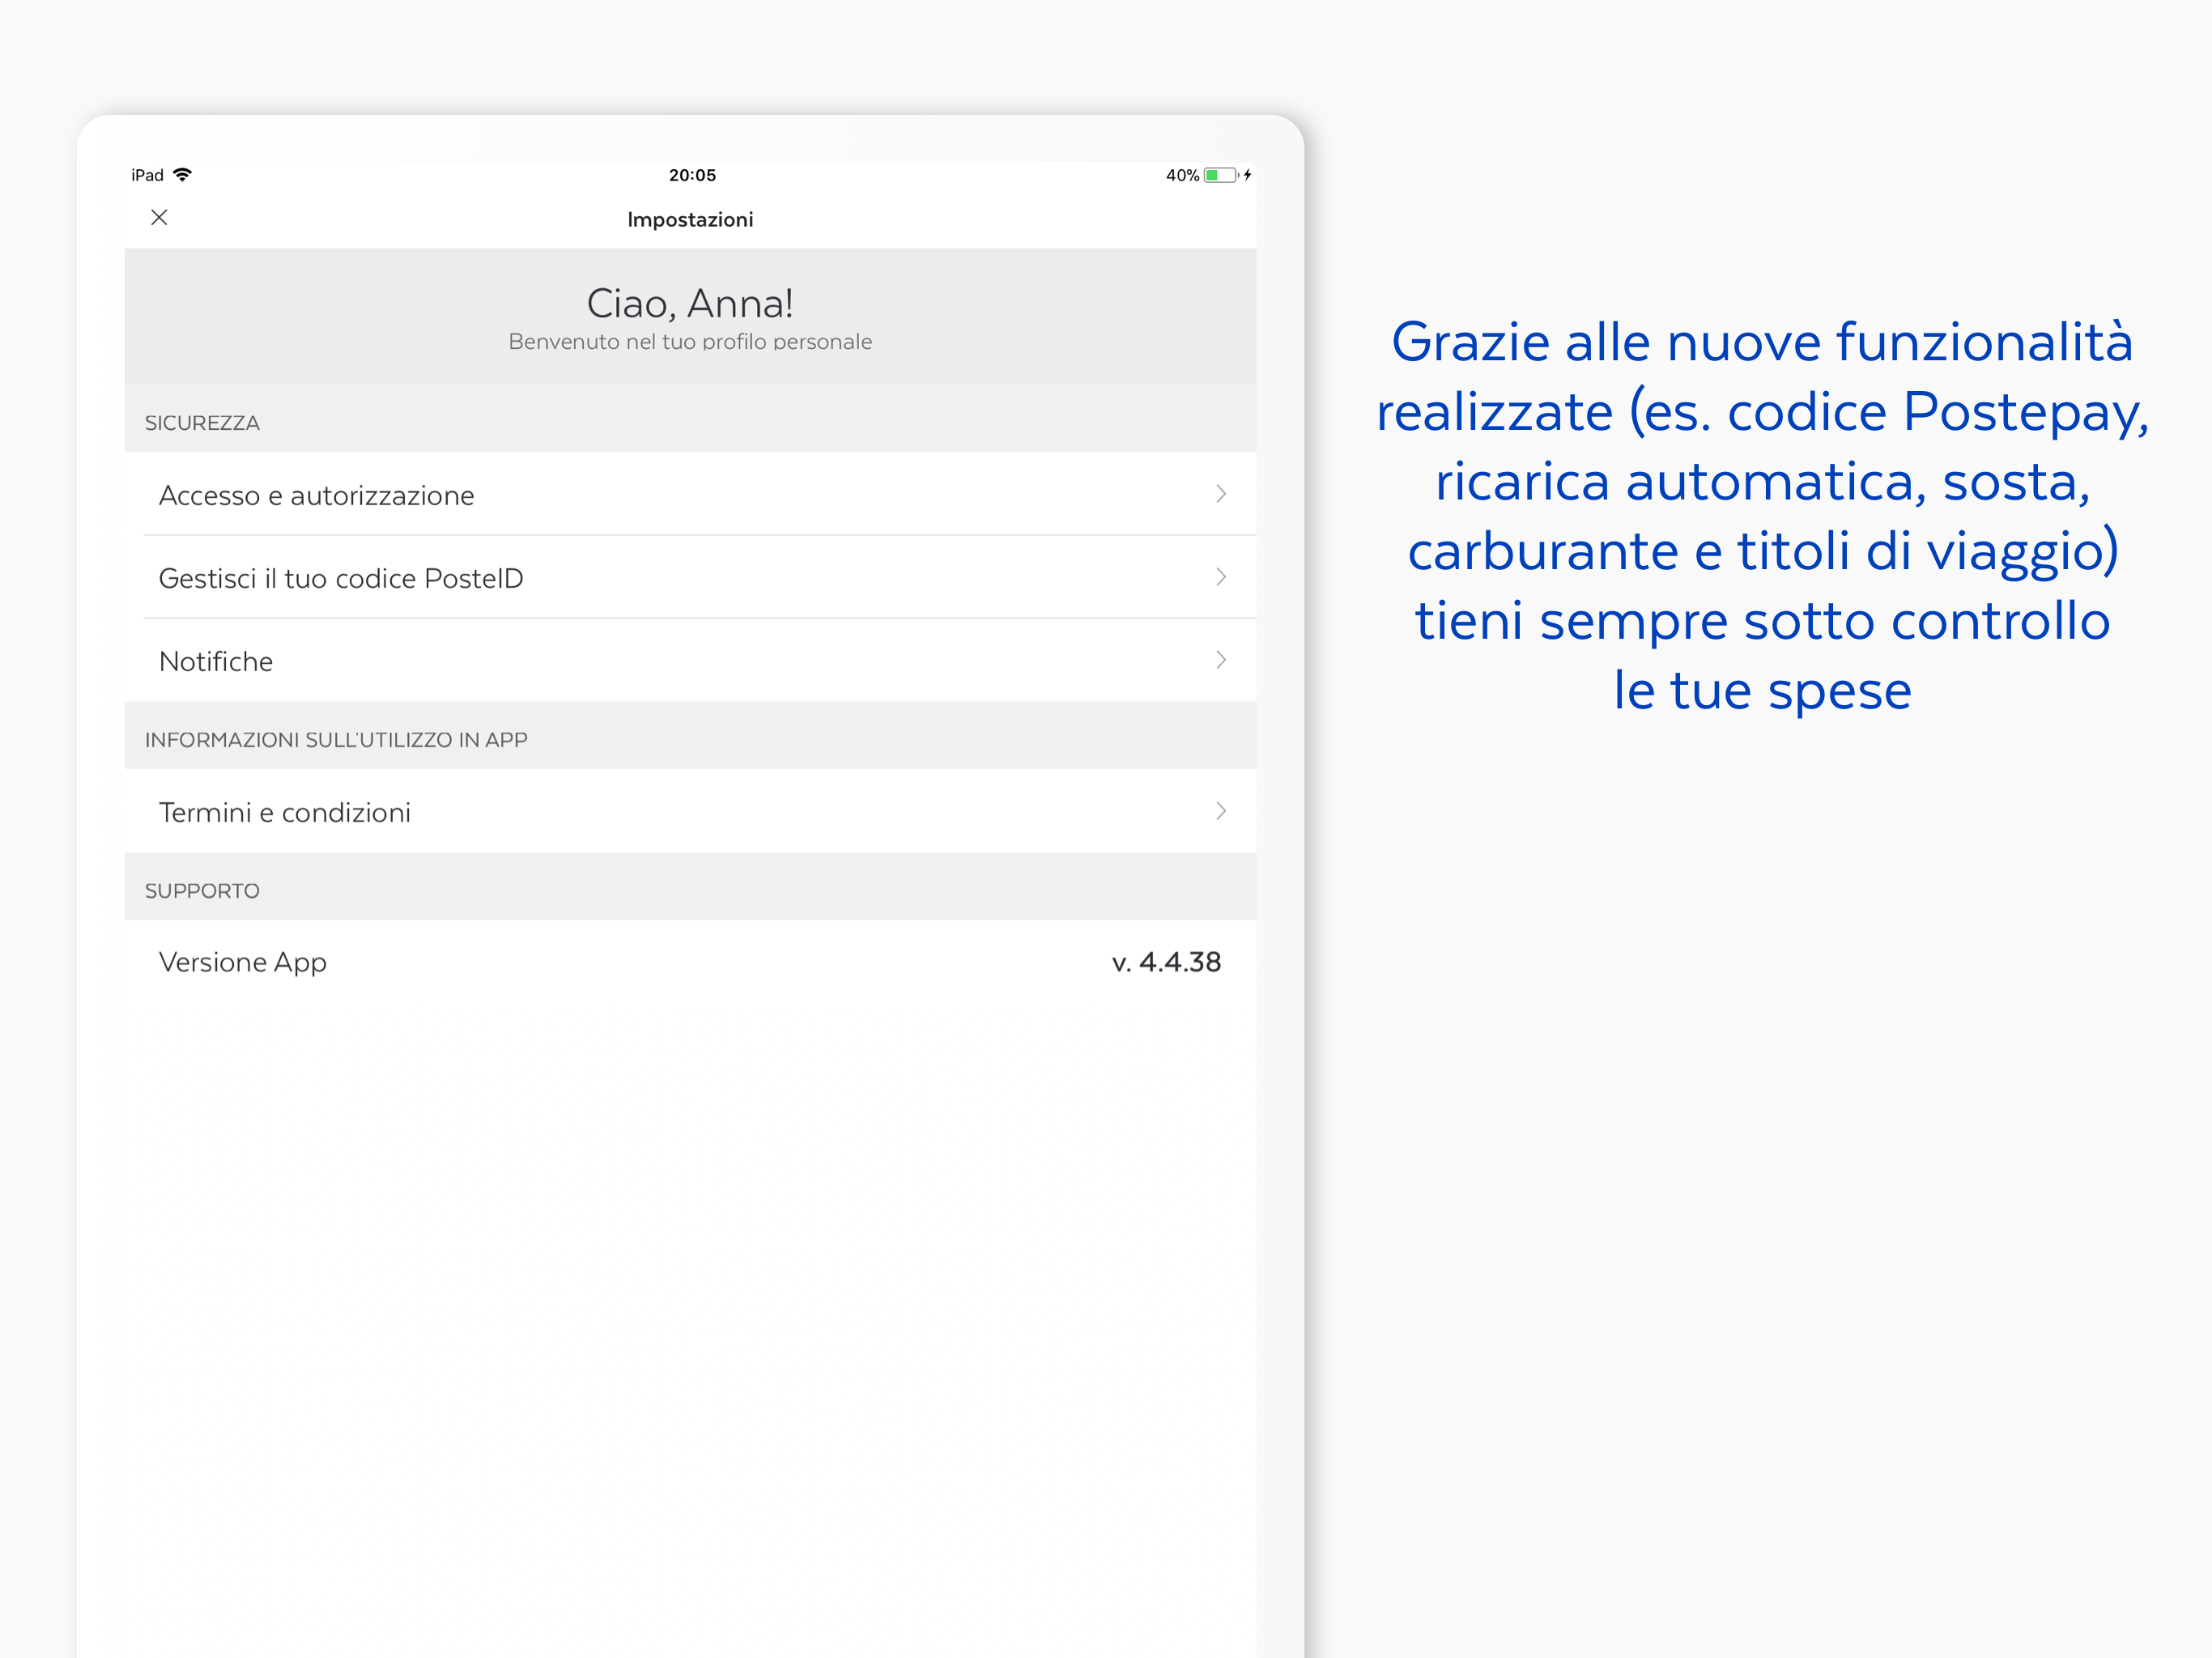Tap the 20:05 clock in status bar
The width and height of the screenshot is (2212, 1658).
click(692, 175)
